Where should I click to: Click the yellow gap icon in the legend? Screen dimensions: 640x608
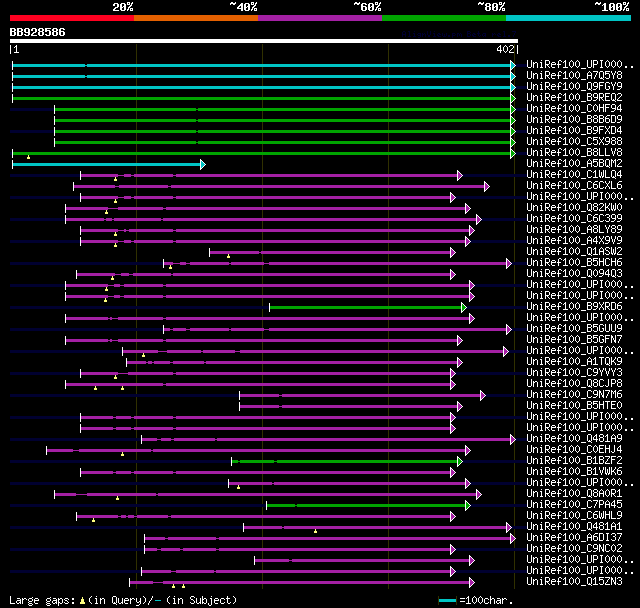coord(82,601)
